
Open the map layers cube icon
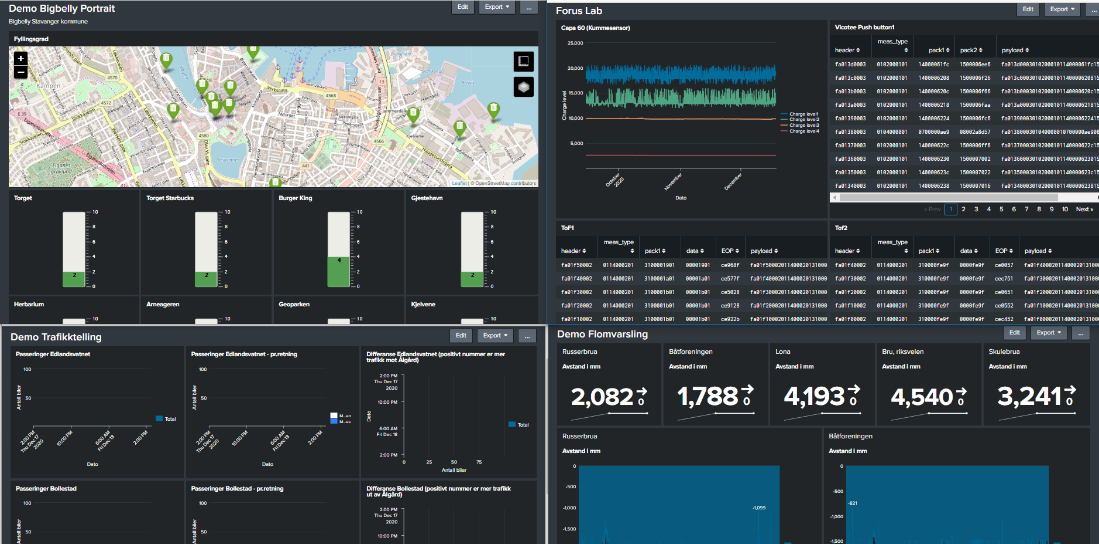point(523,88)
